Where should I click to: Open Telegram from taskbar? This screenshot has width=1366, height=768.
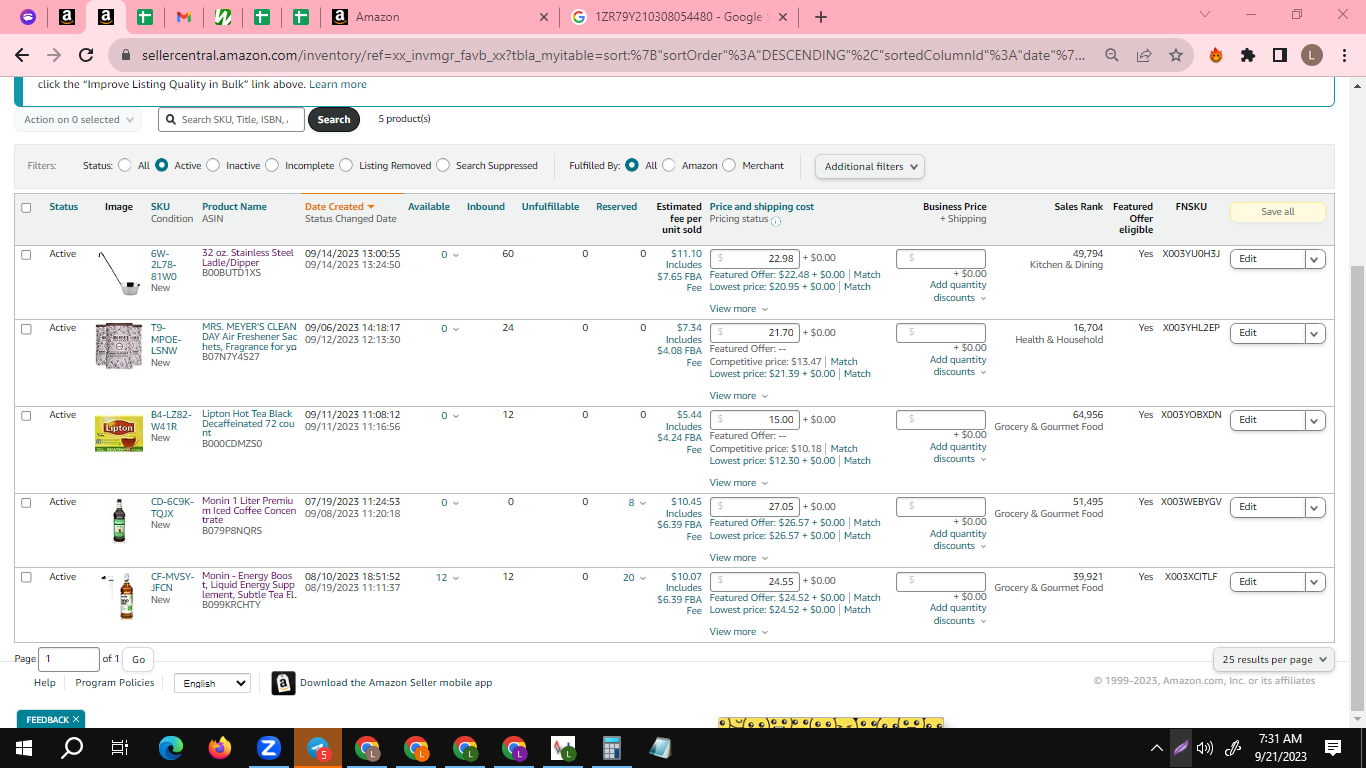point(318,748)
